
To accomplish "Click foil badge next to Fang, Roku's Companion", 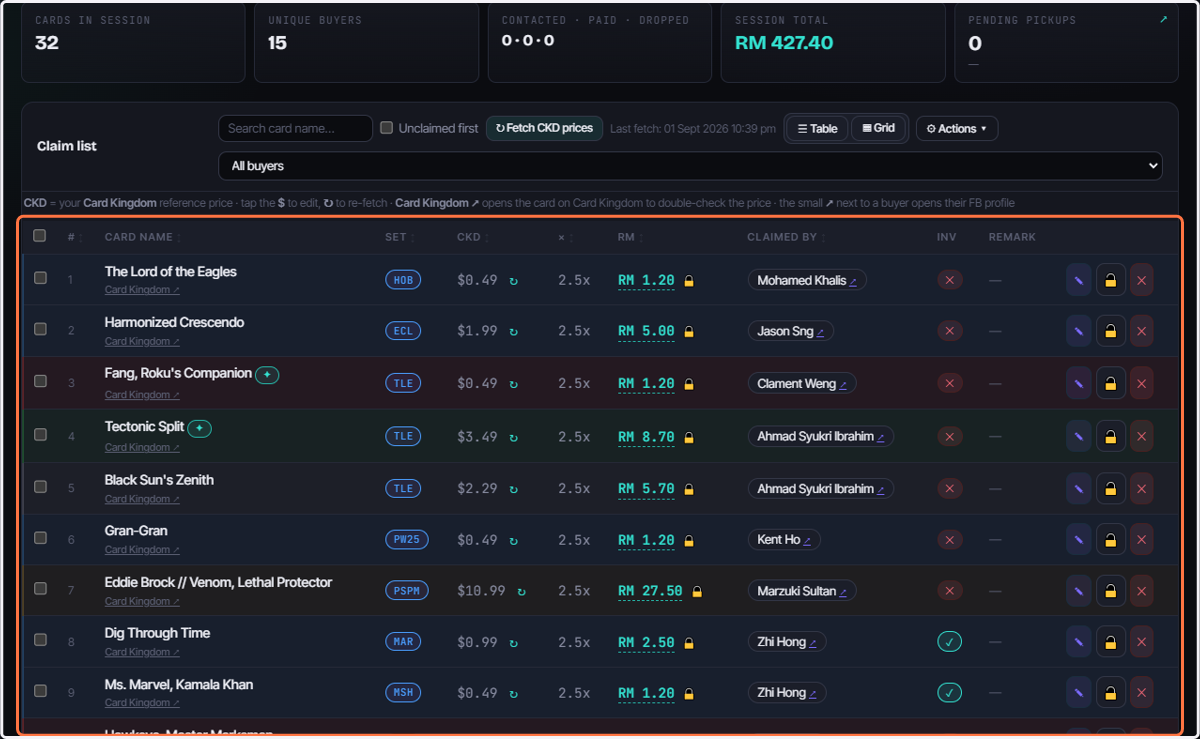I will click(x=267, y=375).
